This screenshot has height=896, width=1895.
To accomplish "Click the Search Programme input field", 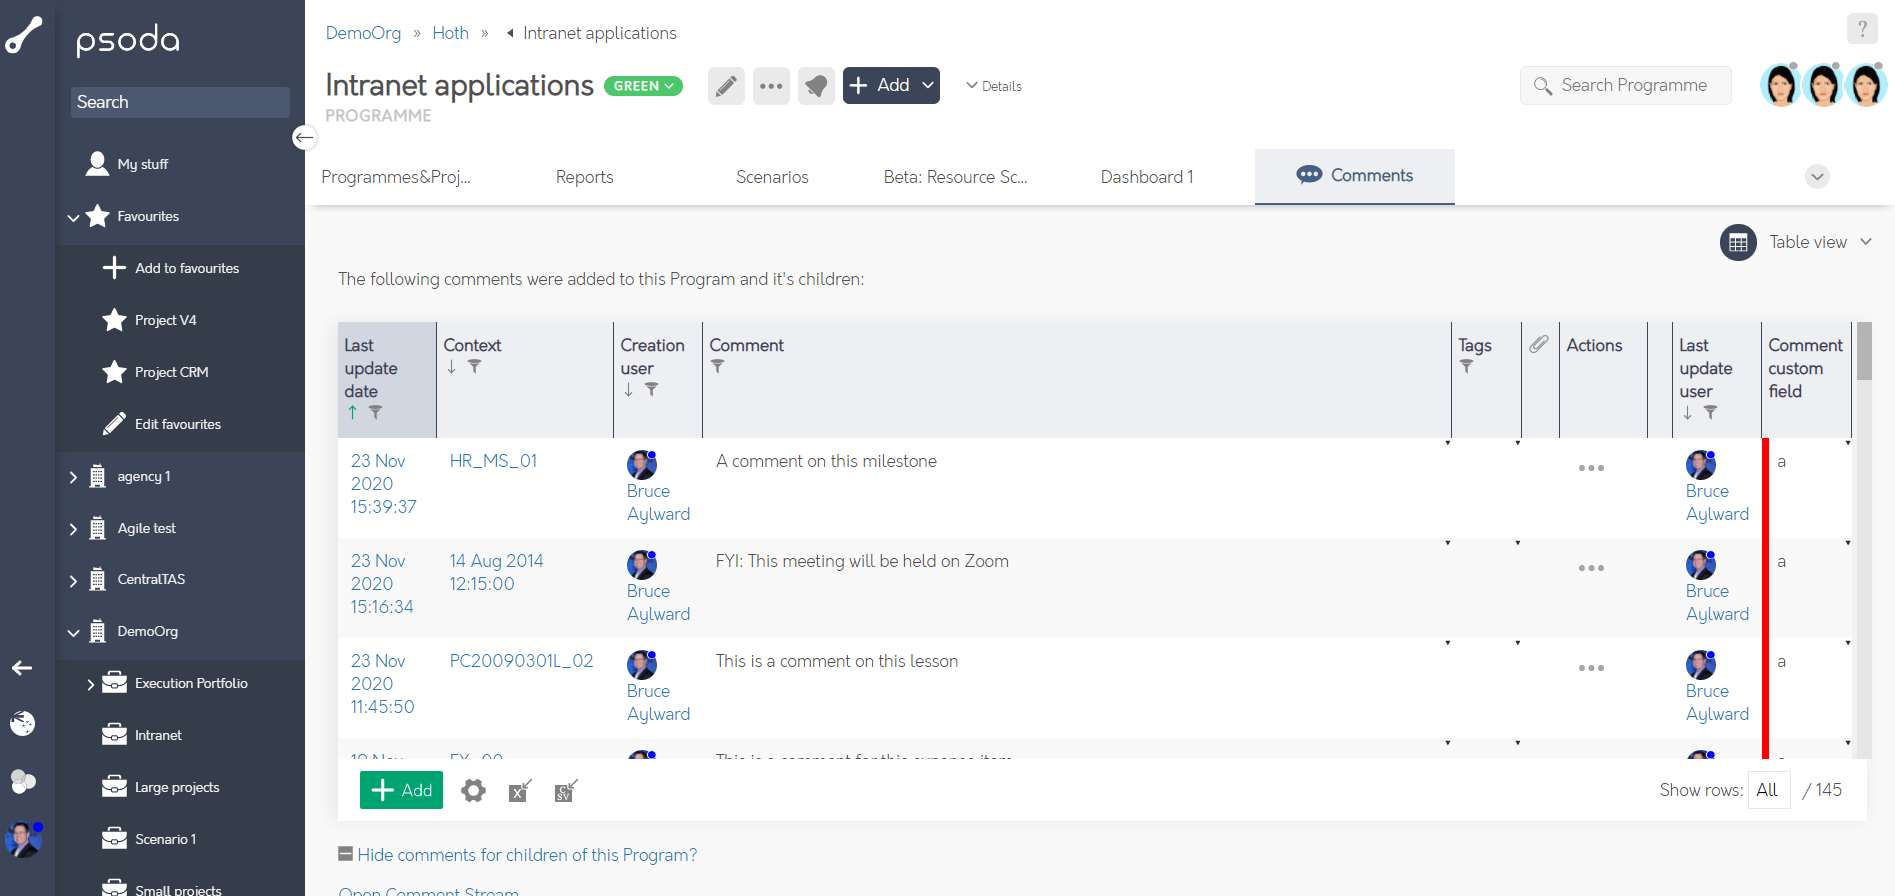I will pyautogui.click(x=1633, y=86).
